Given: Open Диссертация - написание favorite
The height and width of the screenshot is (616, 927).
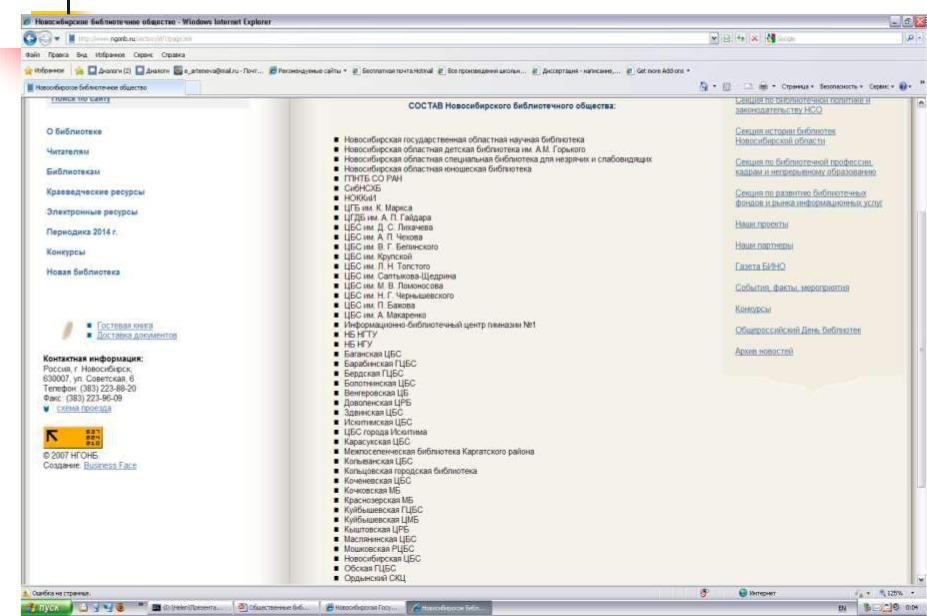Looking at the screenshot, I should click(576, 70).
